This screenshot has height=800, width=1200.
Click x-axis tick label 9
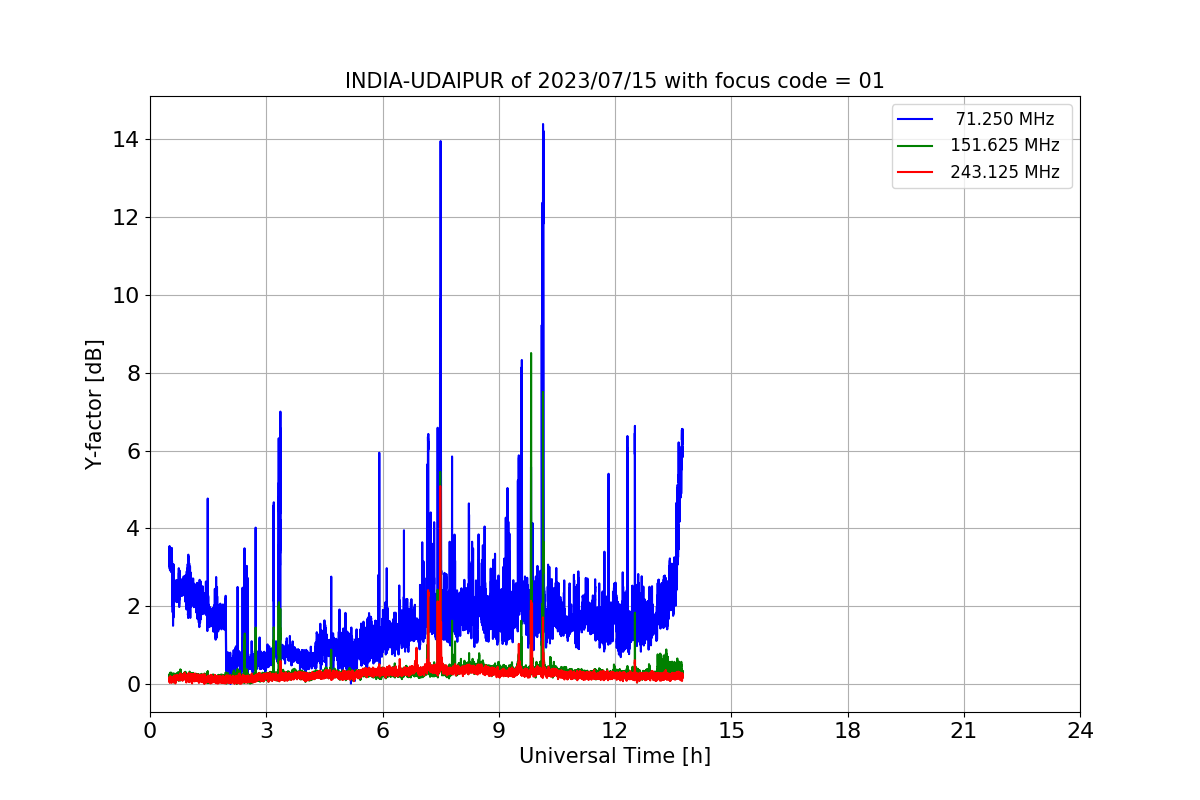click(499, 730)
